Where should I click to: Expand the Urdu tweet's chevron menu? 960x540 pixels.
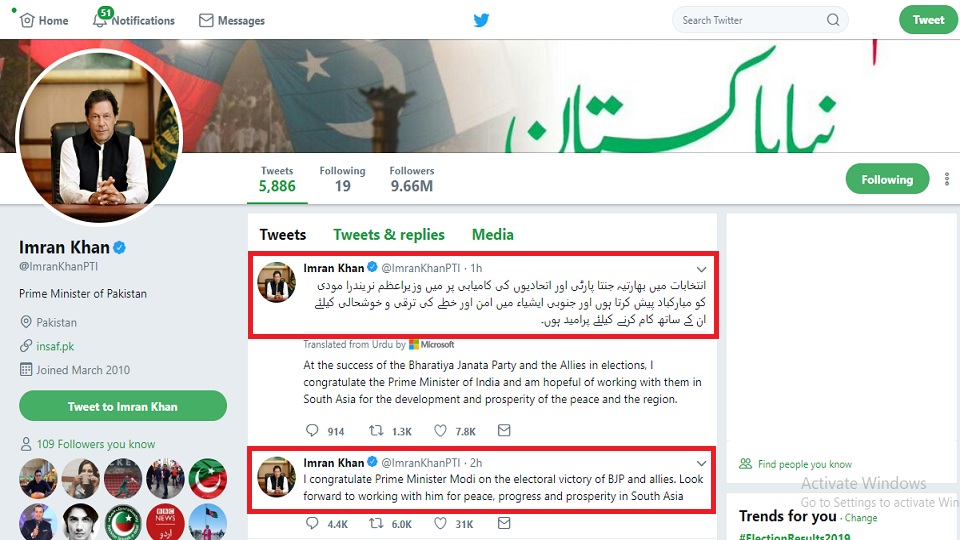(x=702, y=269)
